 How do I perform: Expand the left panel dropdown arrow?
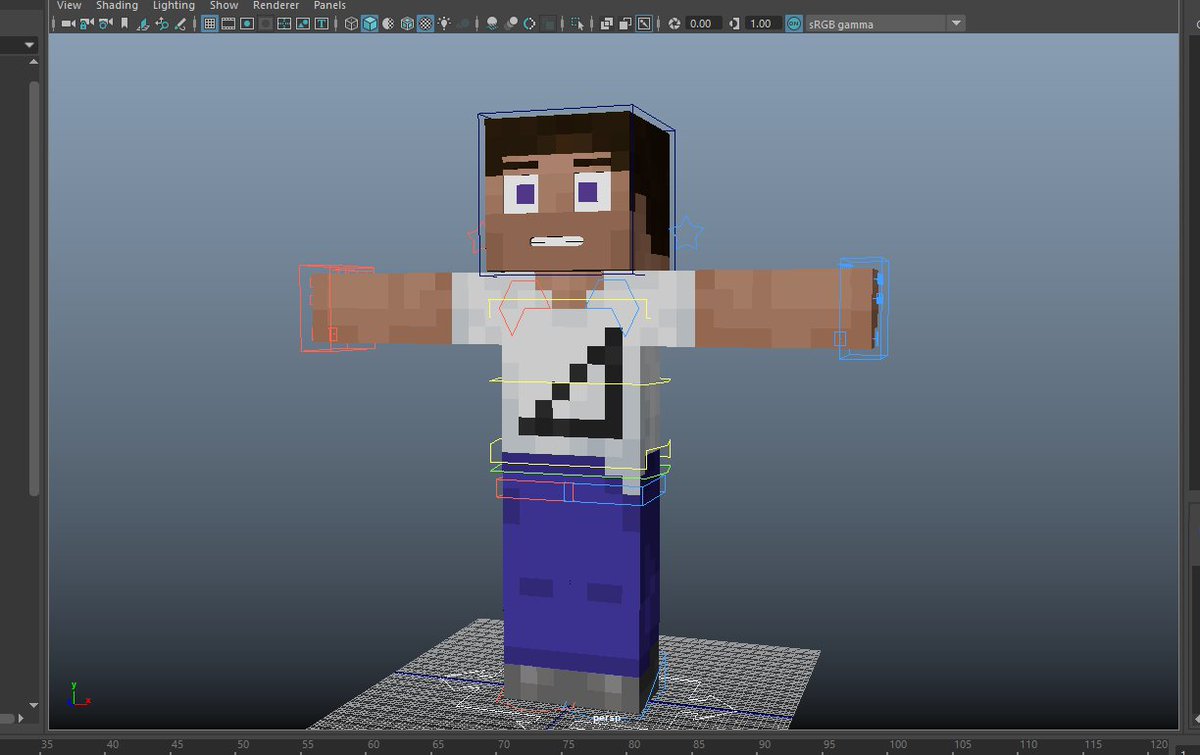[x=29, y=45]
